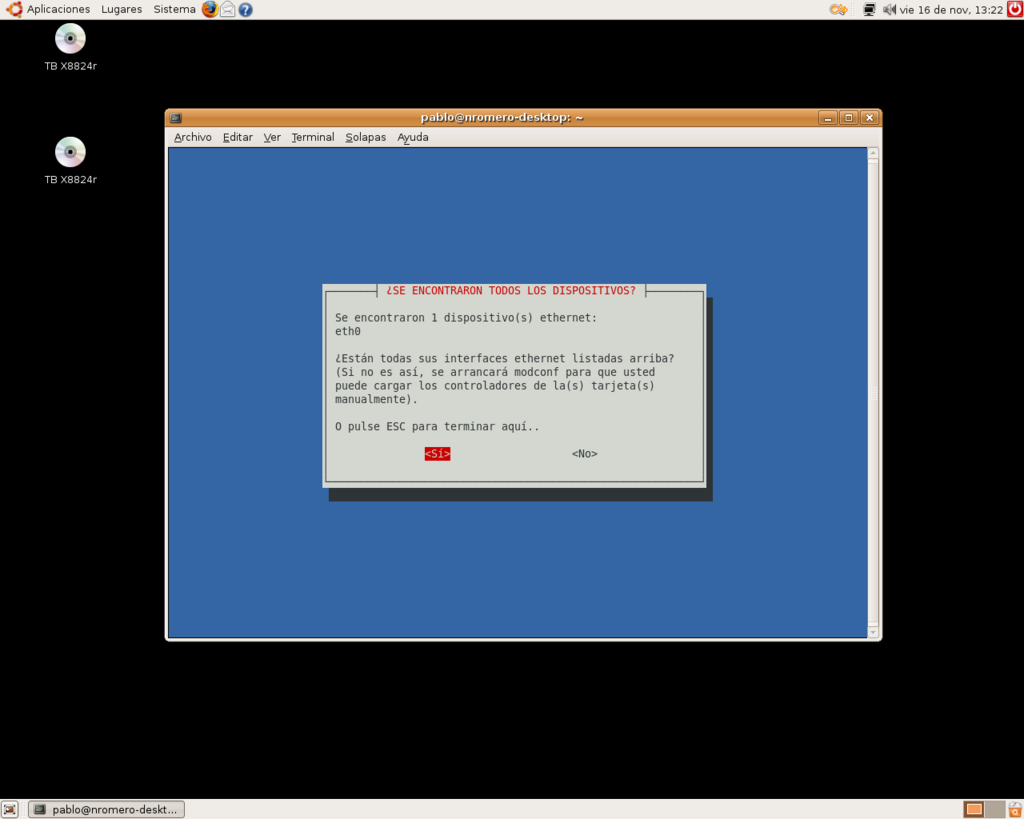Image resolution: width=1024 pixels, height=819 pixels.
Task: Open the Sistema menu
Action: click(x=174, y=9)
